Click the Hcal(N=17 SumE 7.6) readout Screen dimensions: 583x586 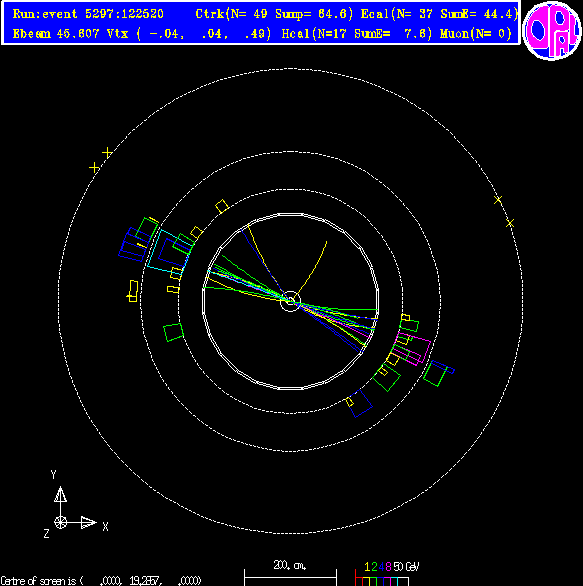(x=357, y=34)
